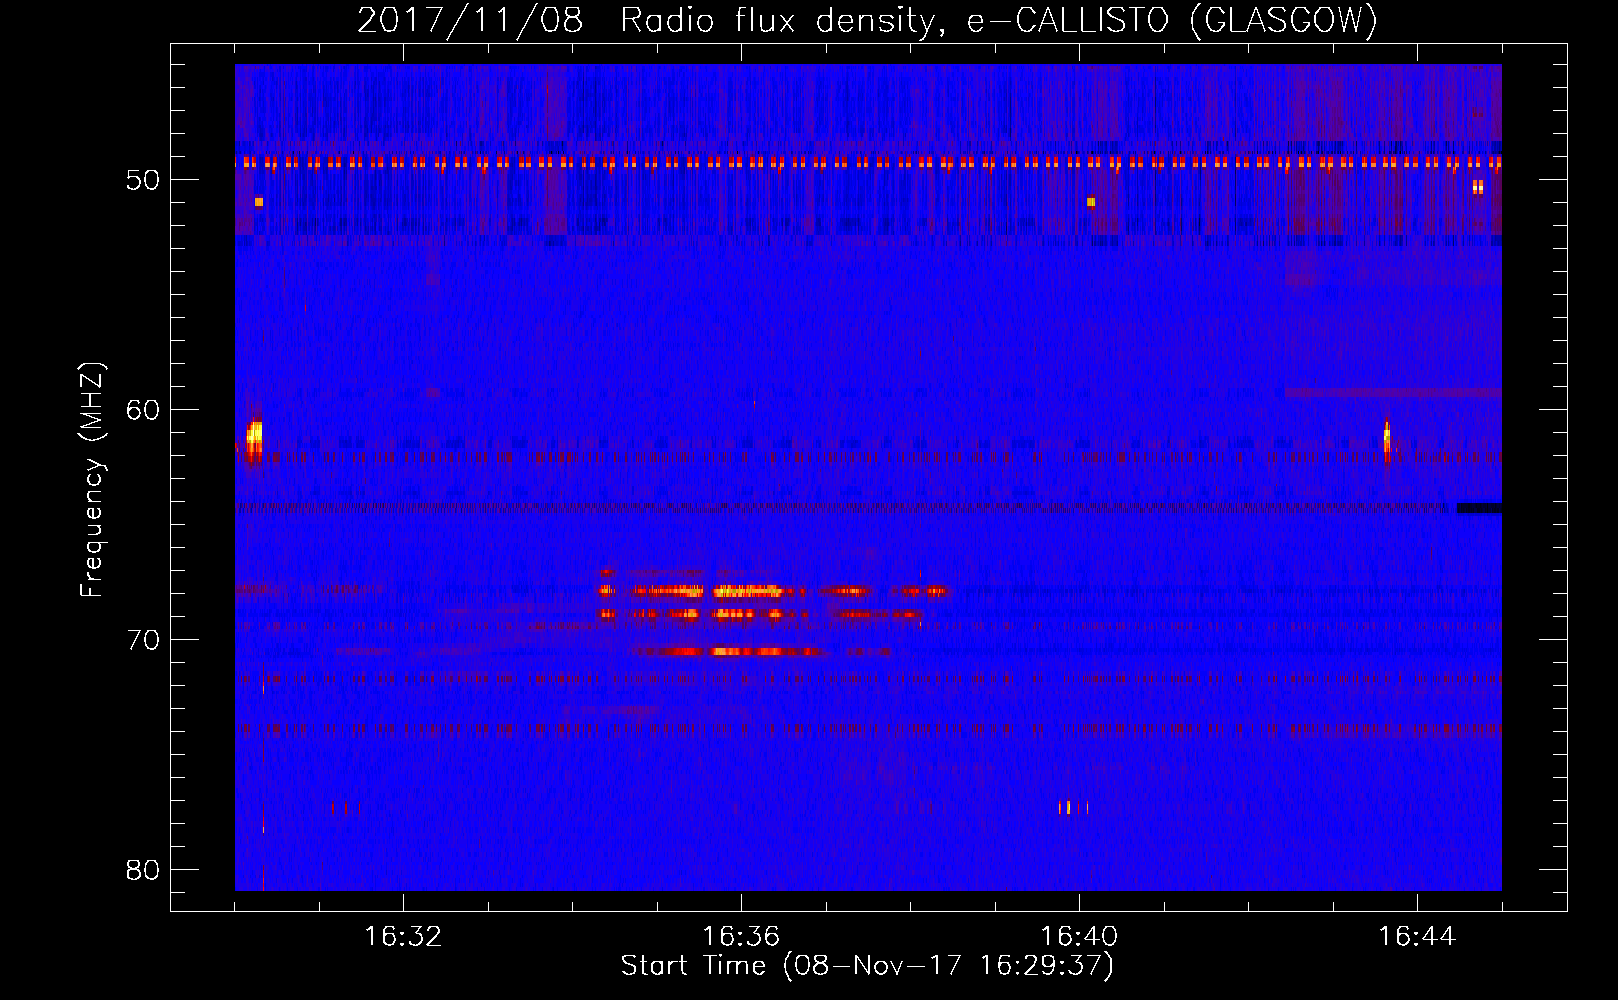Screen dimensions: 1618x1000
Task: Click the 50 MHz frequency tick label
Action: coord(143,180)
